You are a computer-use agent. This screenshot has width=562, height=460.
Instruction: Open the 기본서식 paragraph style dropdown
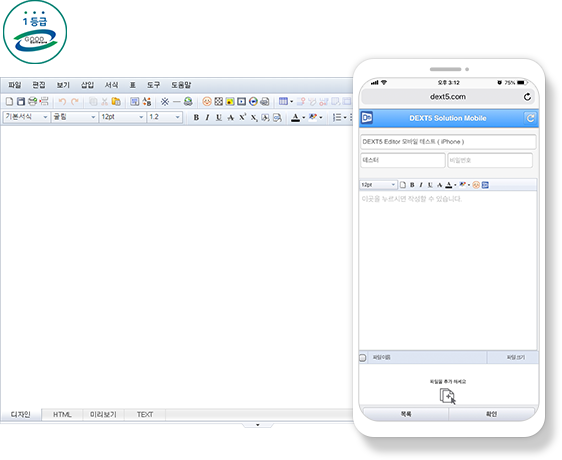(26, 117)
